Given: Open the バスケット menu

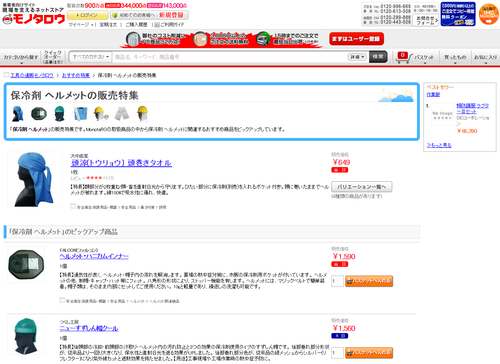Looking at the screenshot, I should (424, 58).
